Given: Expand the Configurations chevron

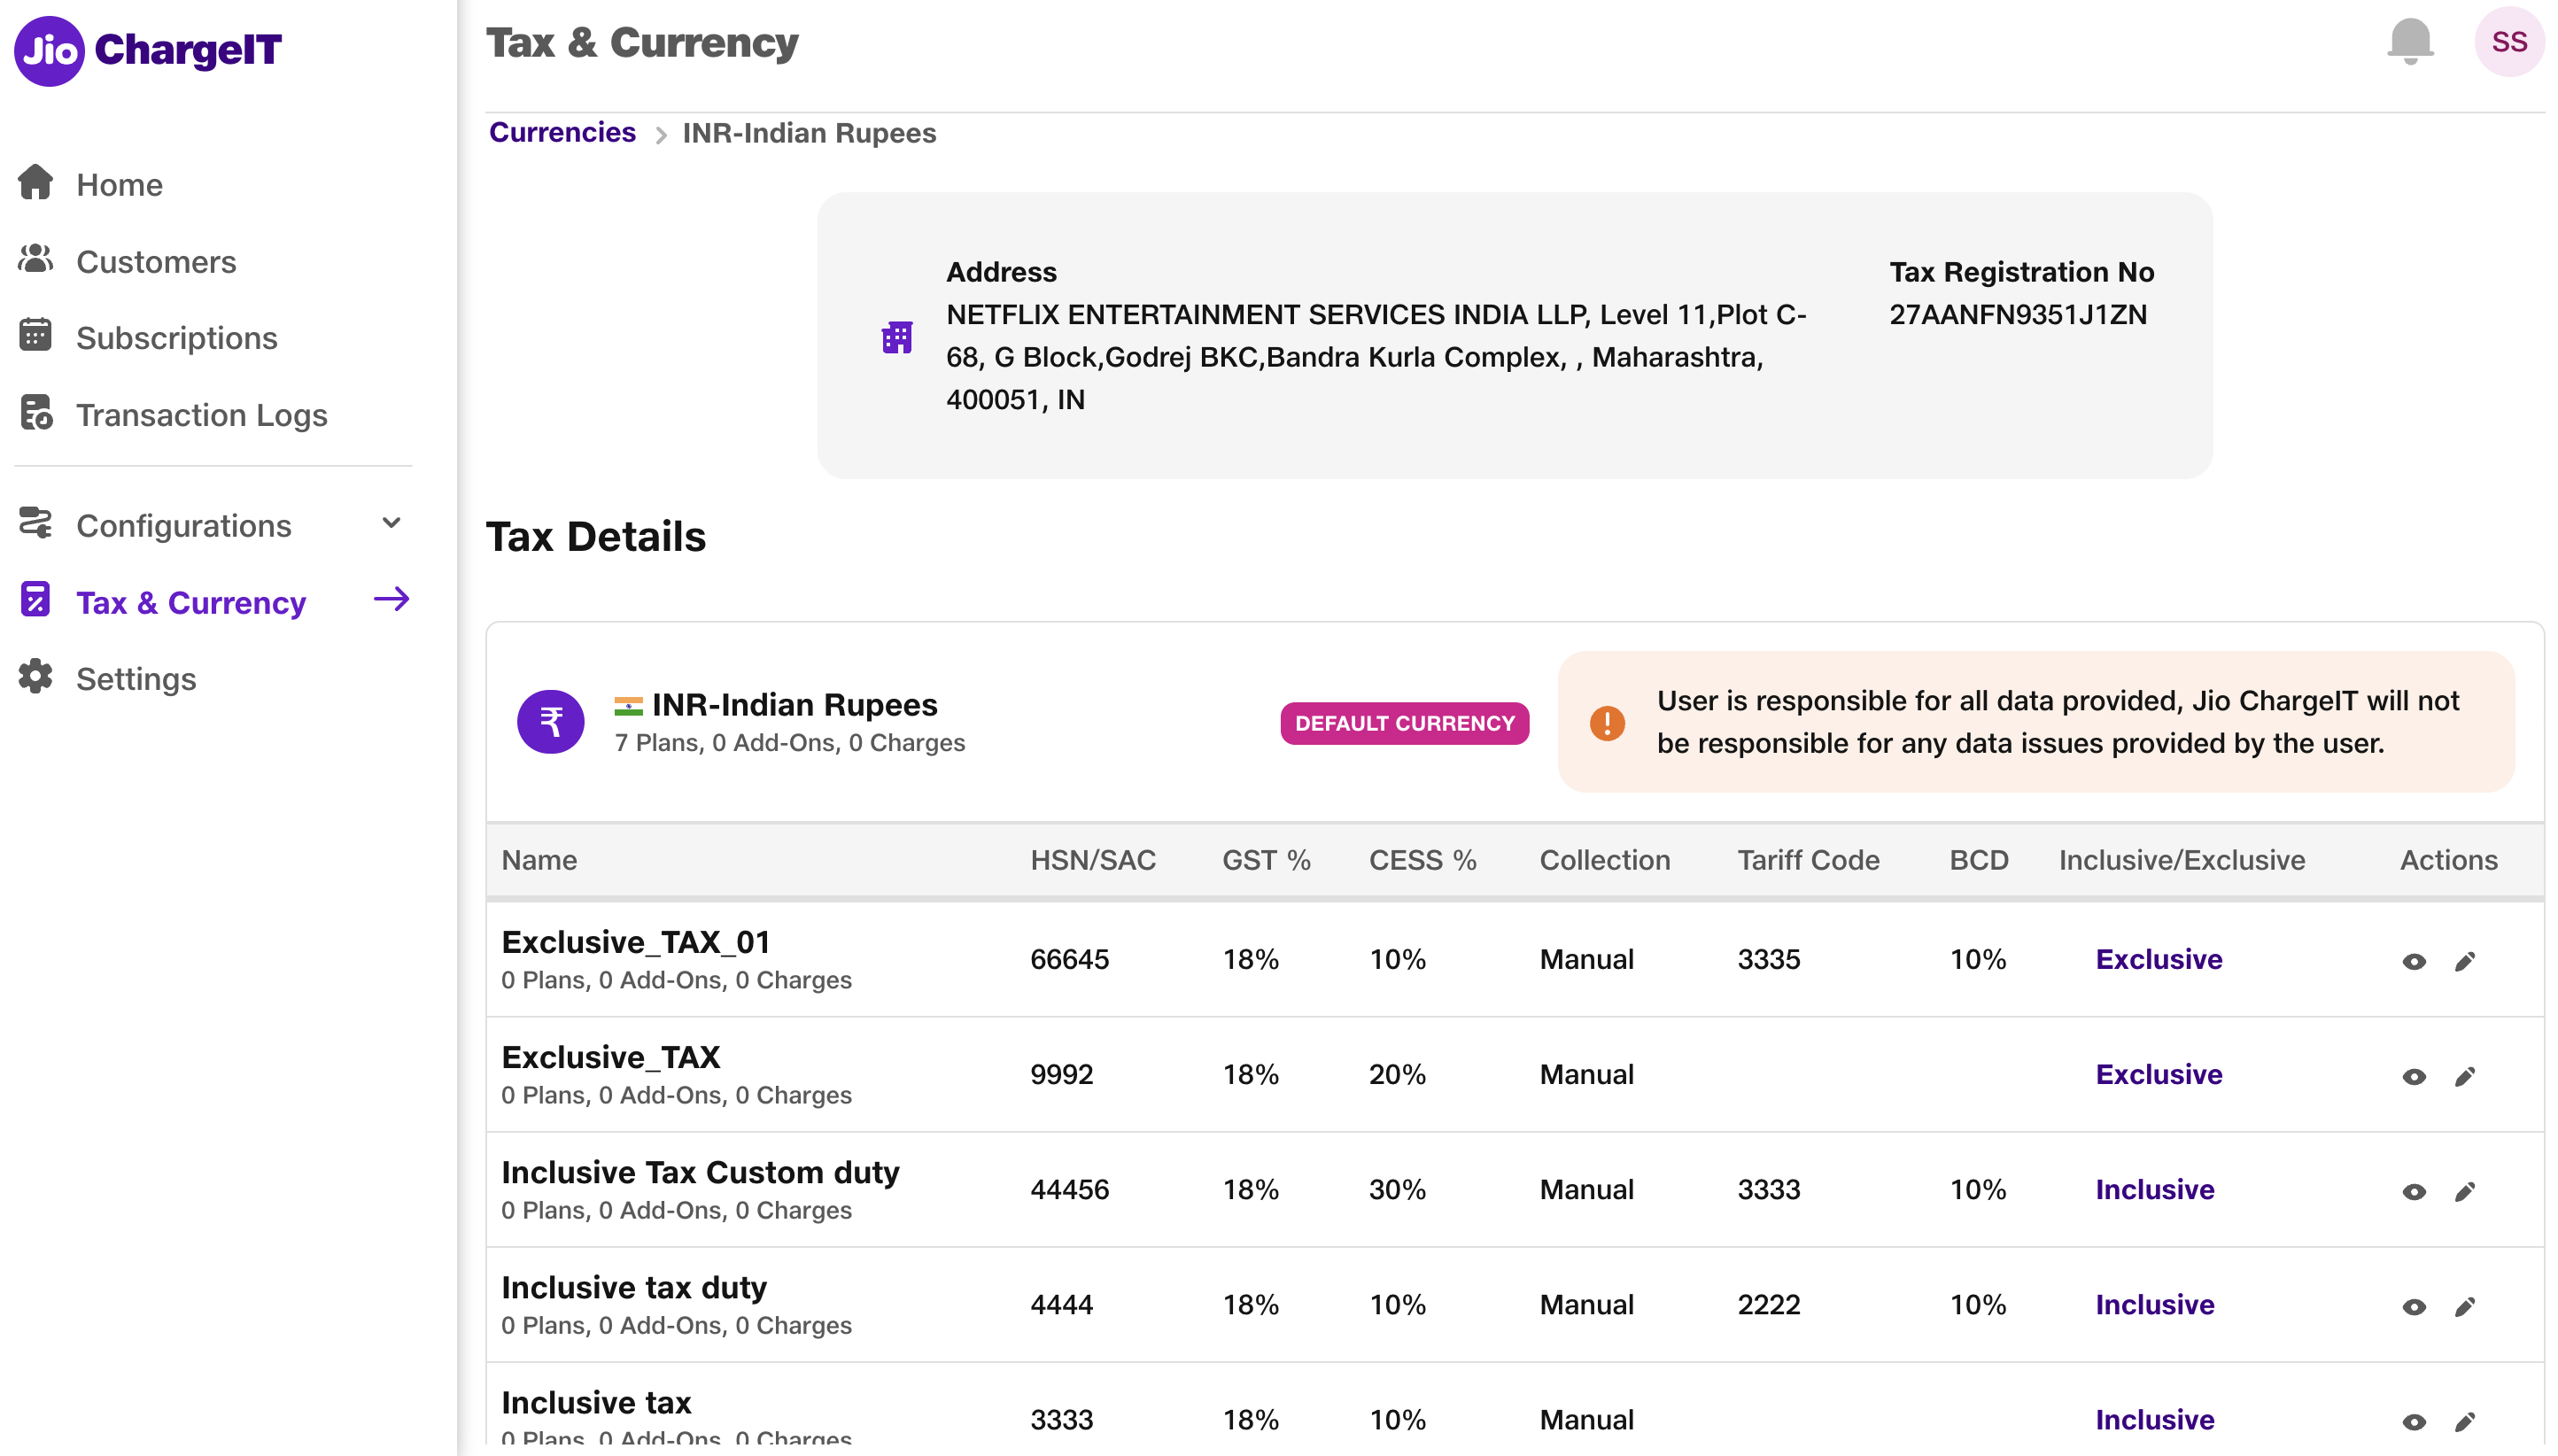Looking at the screenshot, I should click(x=392, y=523).
